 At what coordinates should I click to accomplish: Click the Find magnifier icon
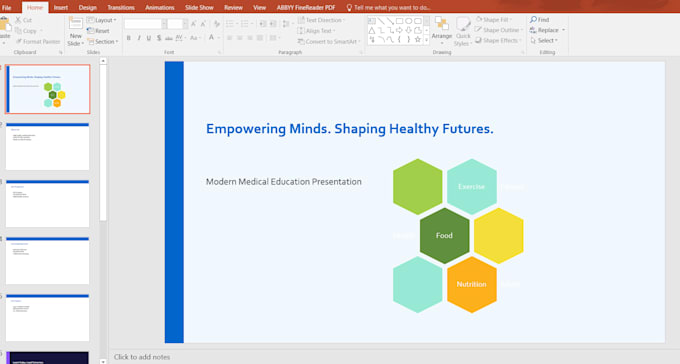533,20
